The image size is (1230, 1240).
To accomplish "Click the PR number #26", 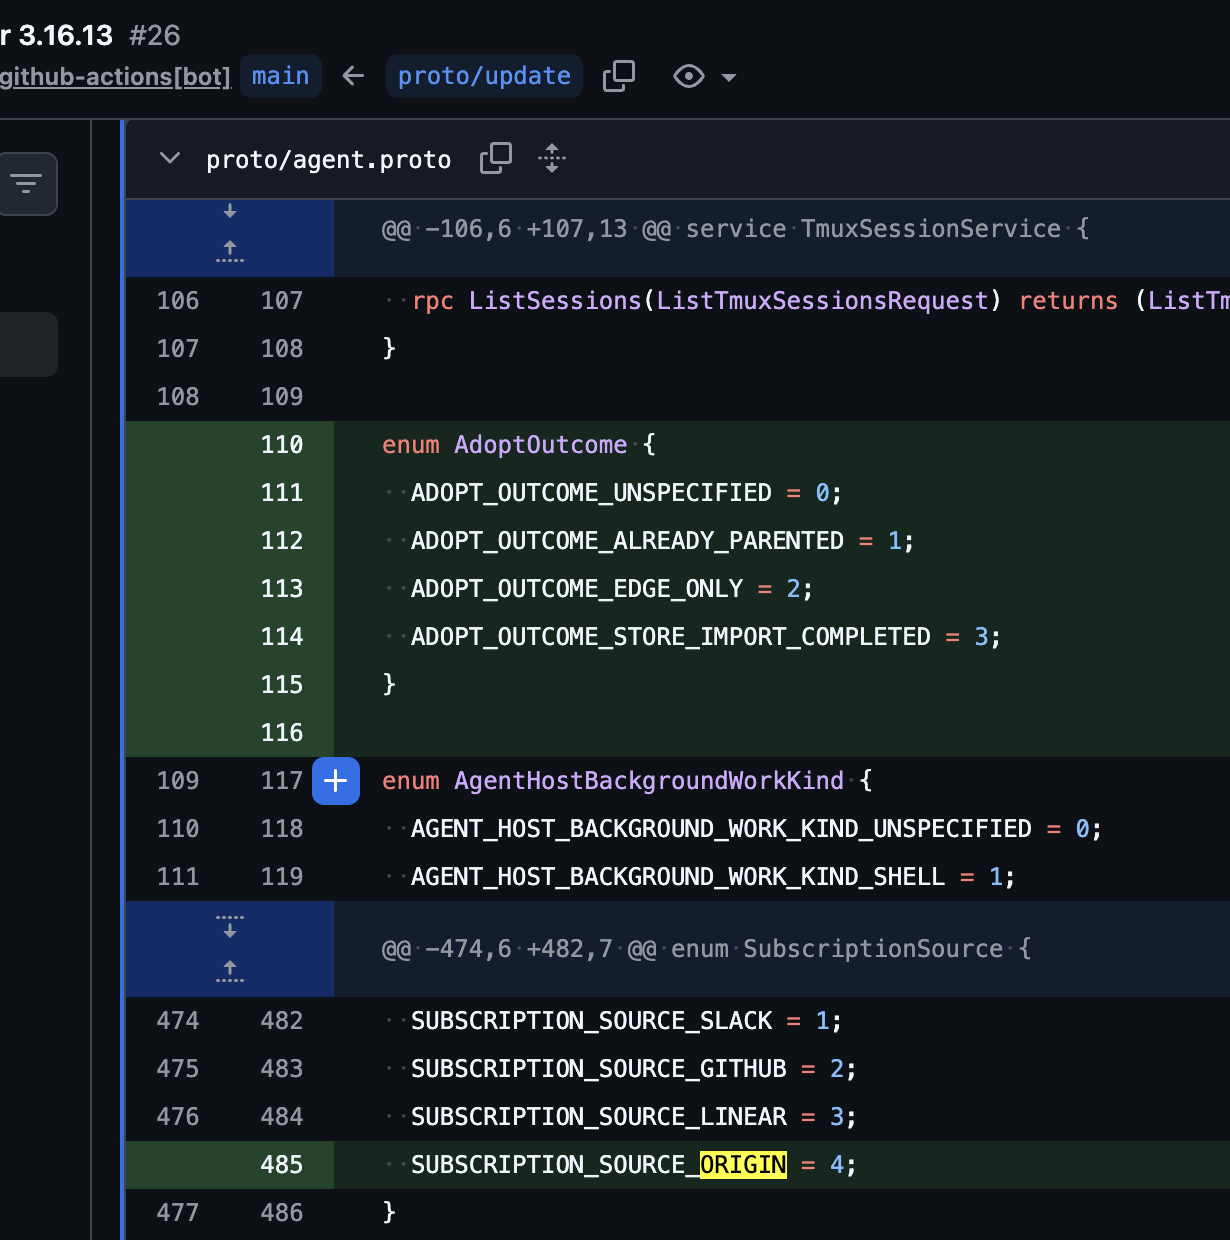I will click(155, 35).
